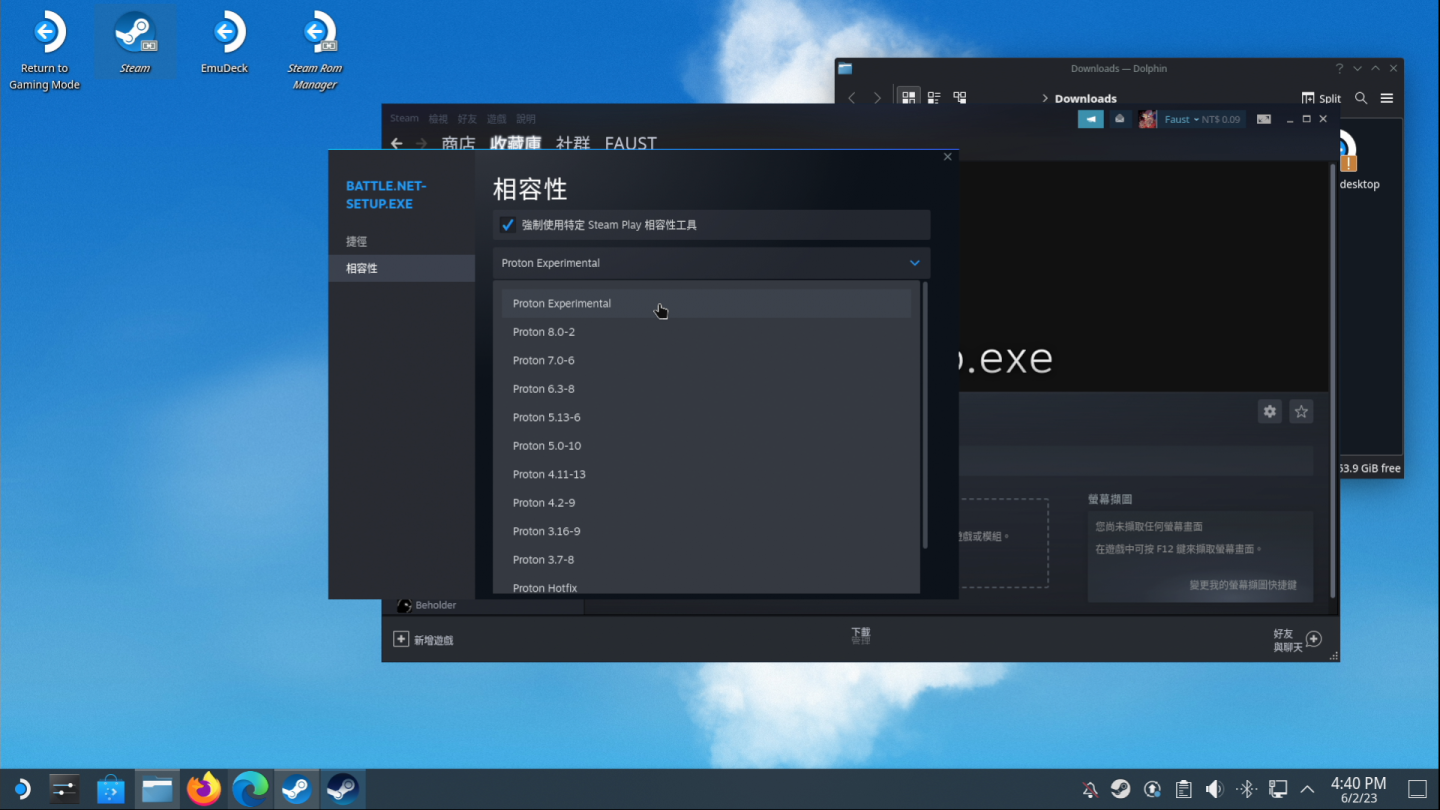Click the Steam system tray icon
1440x810 pixels.
(1121, 790)
